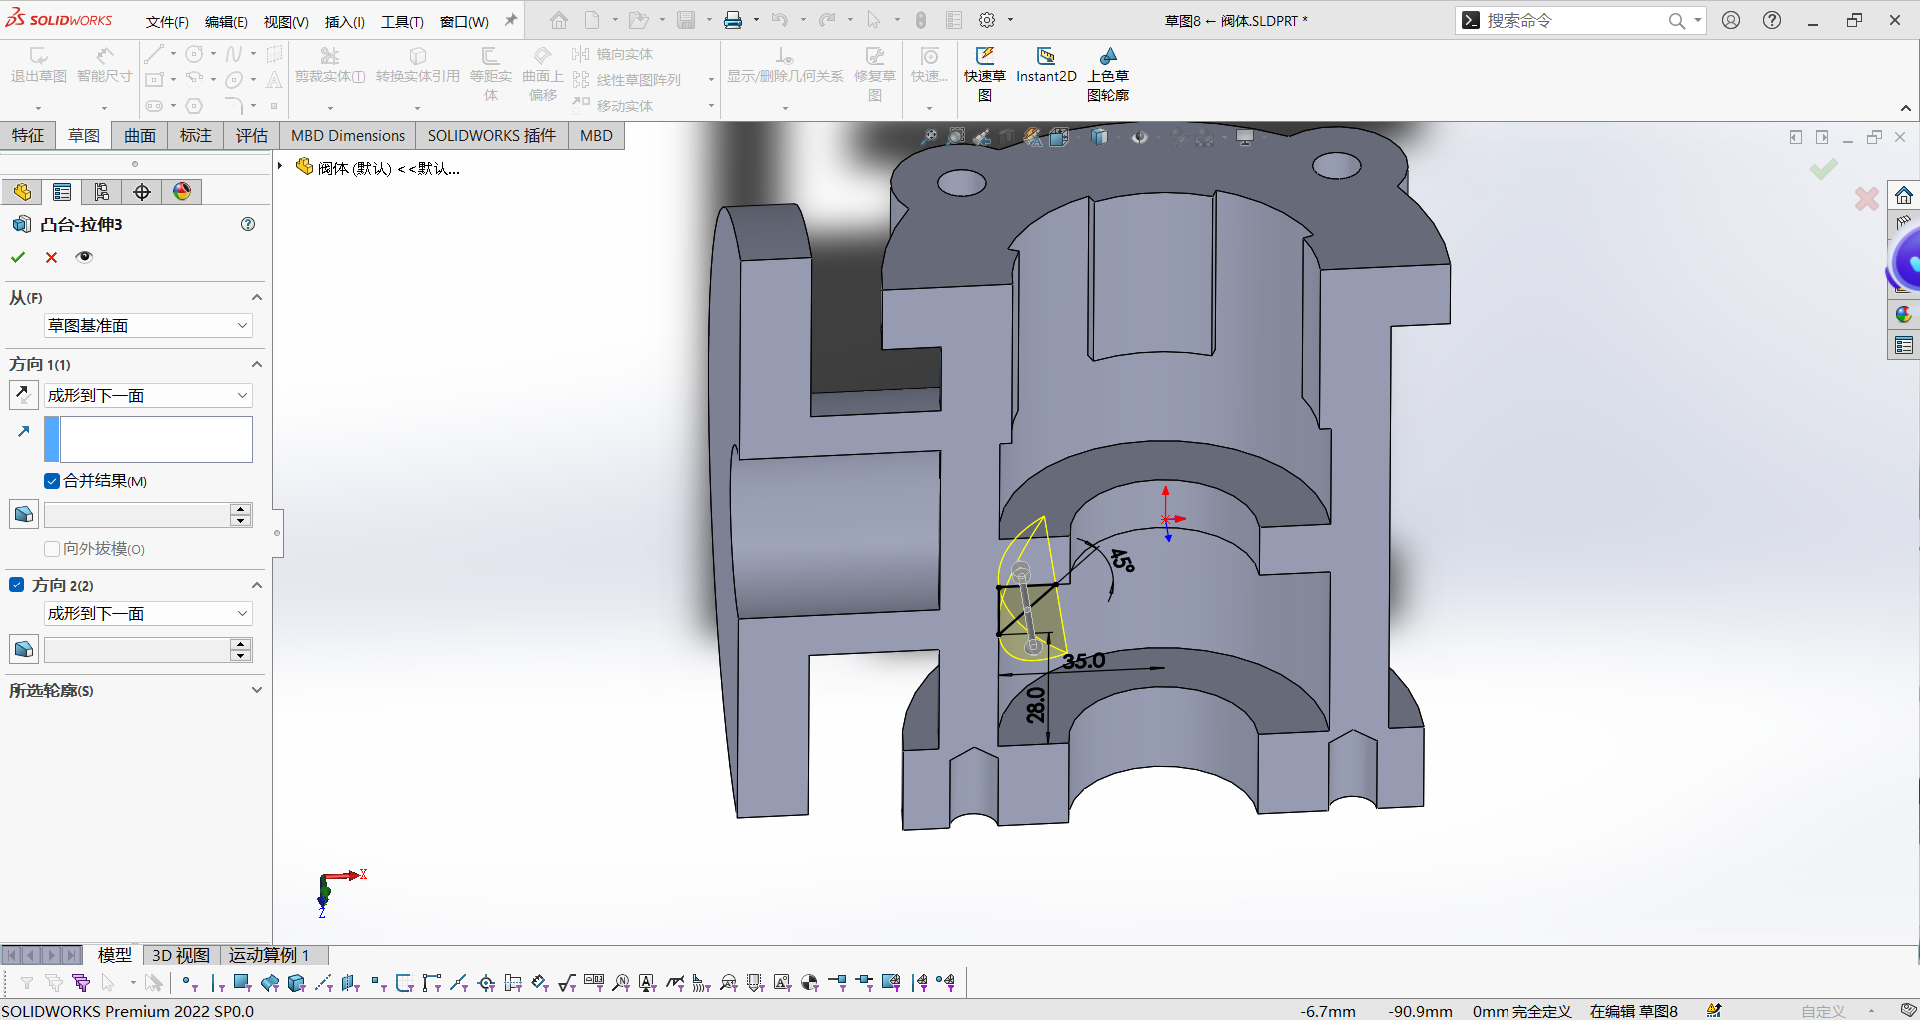Open the Custom Properties task pane tab

1904,346
